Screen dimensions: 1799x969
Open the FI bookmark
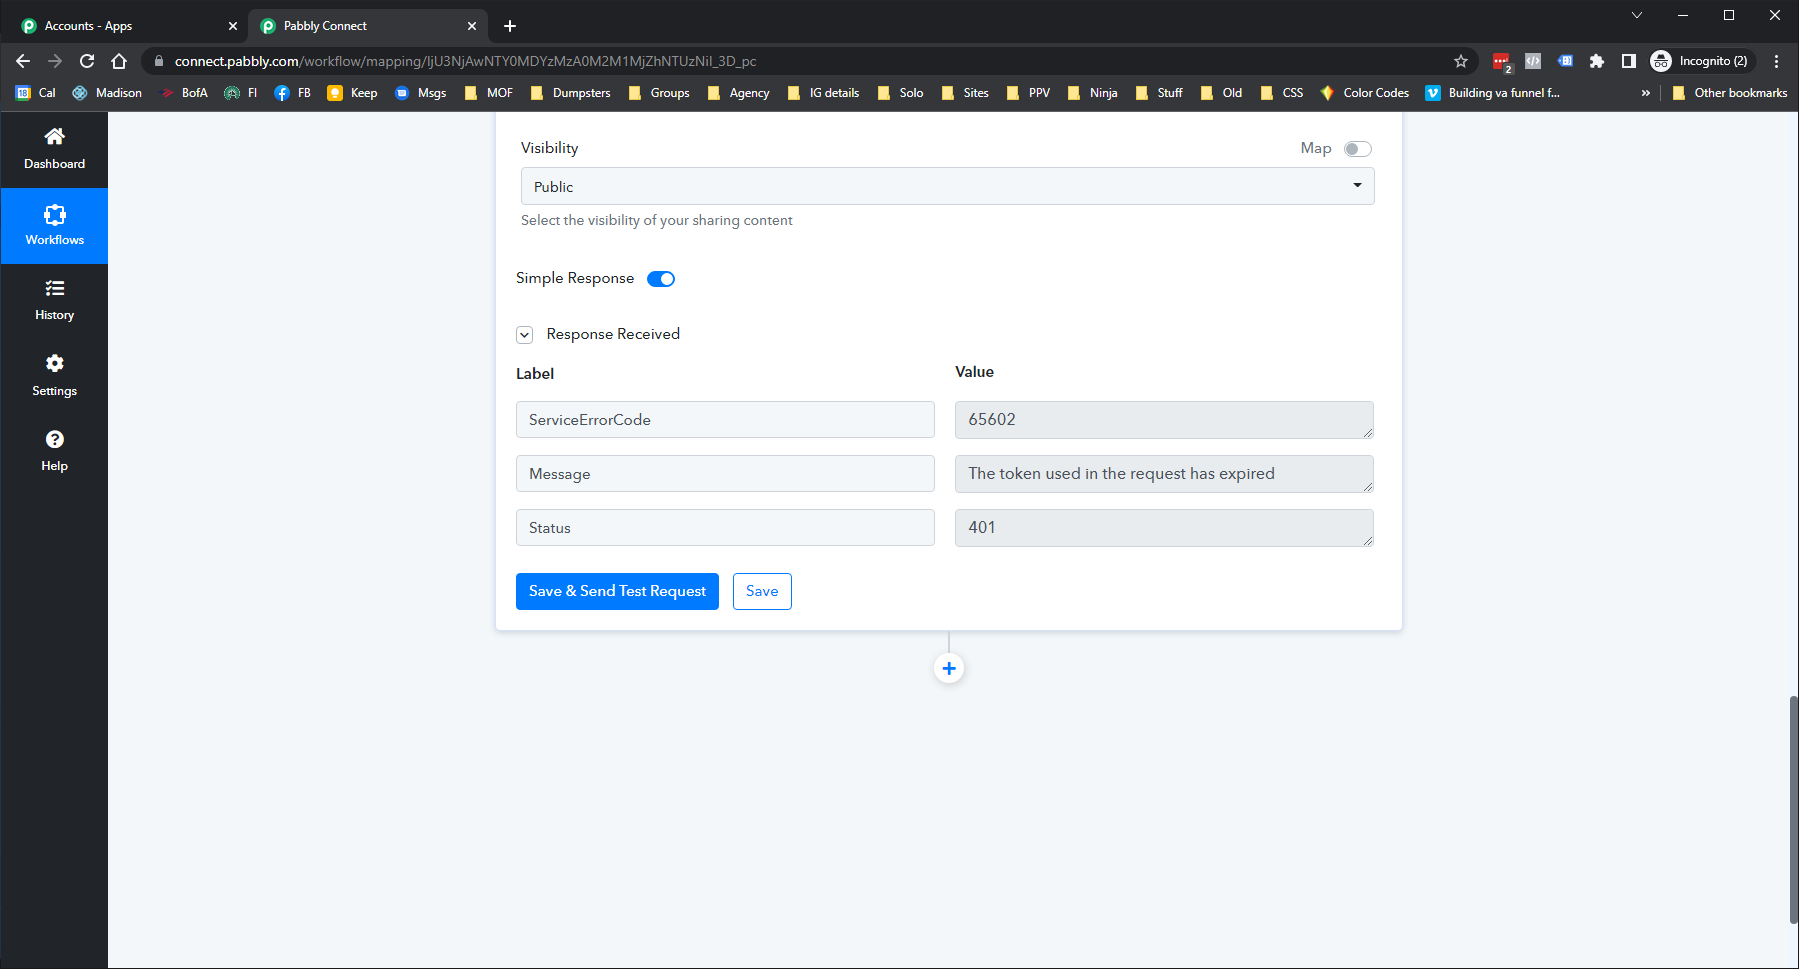coord(241,93)
